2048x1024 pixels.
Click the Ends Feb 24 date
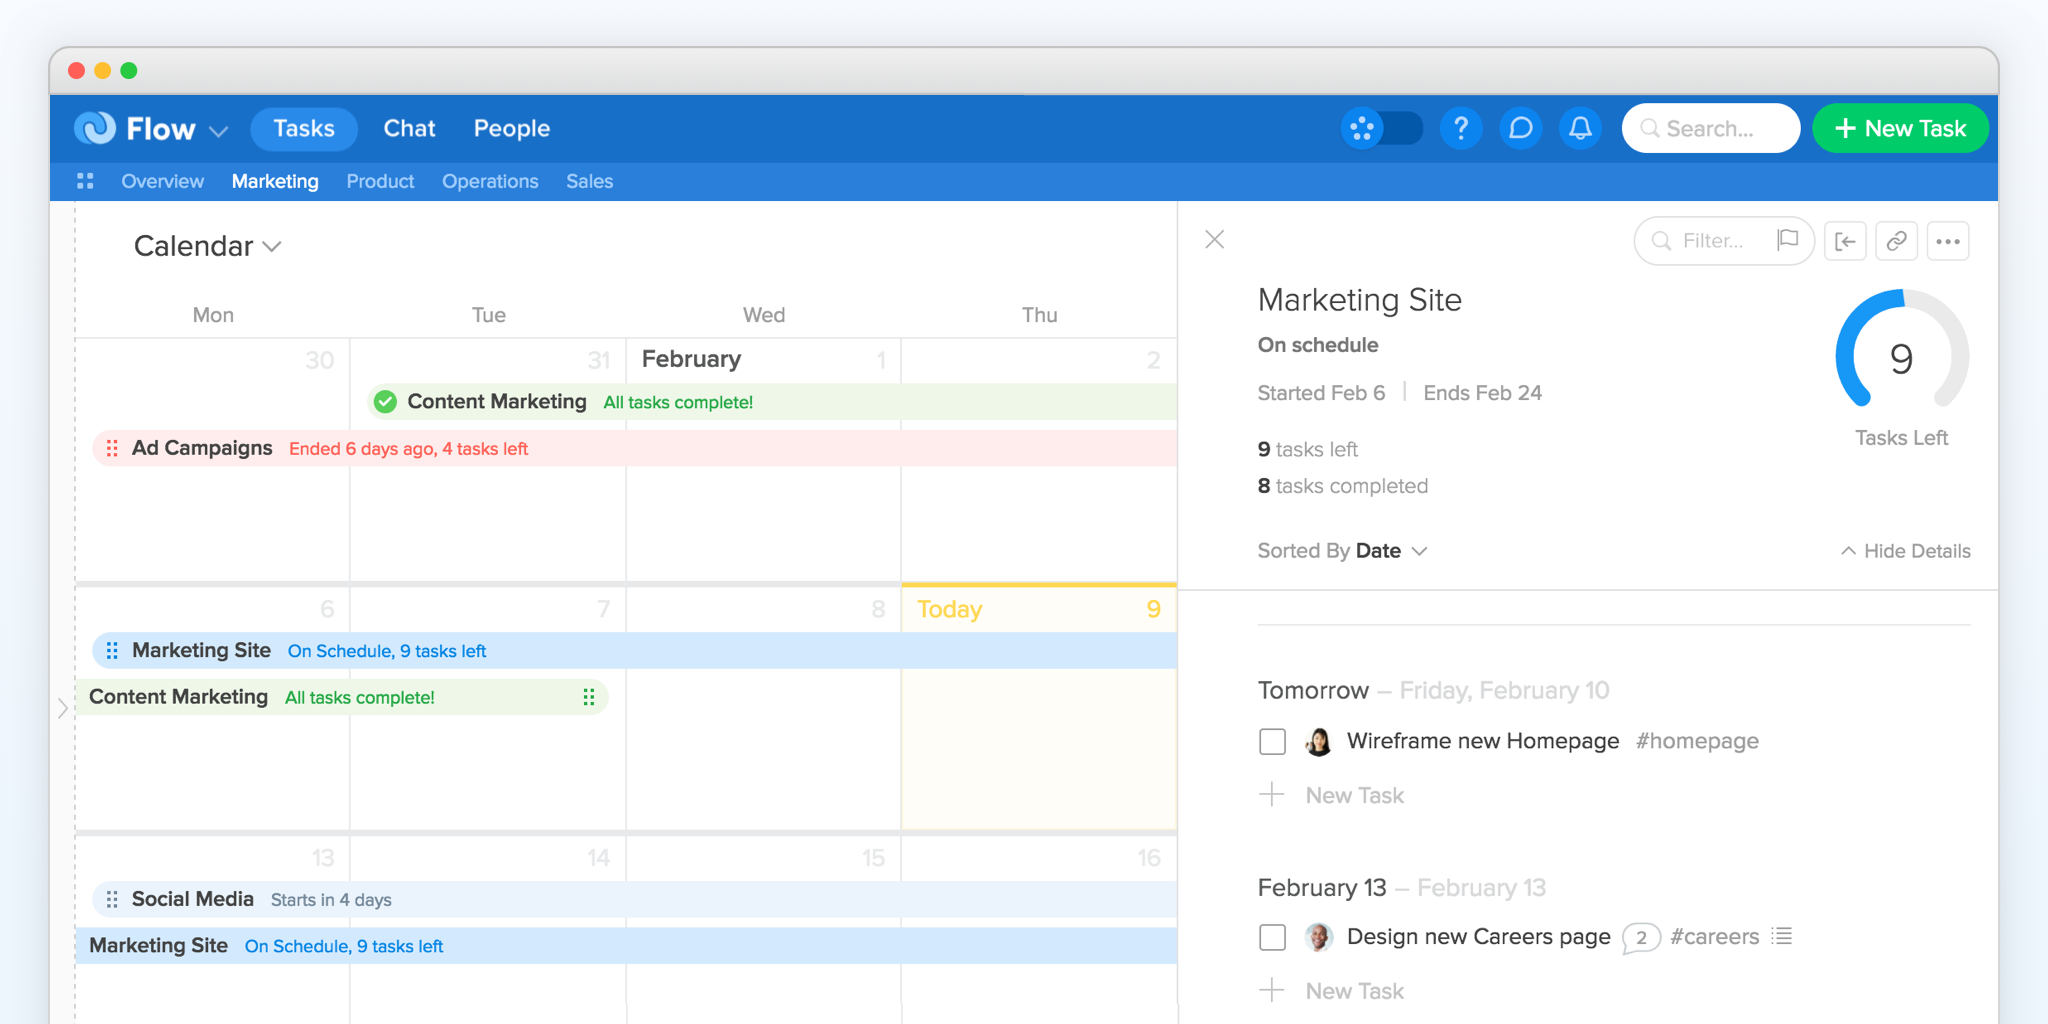tap(1482, 393)
